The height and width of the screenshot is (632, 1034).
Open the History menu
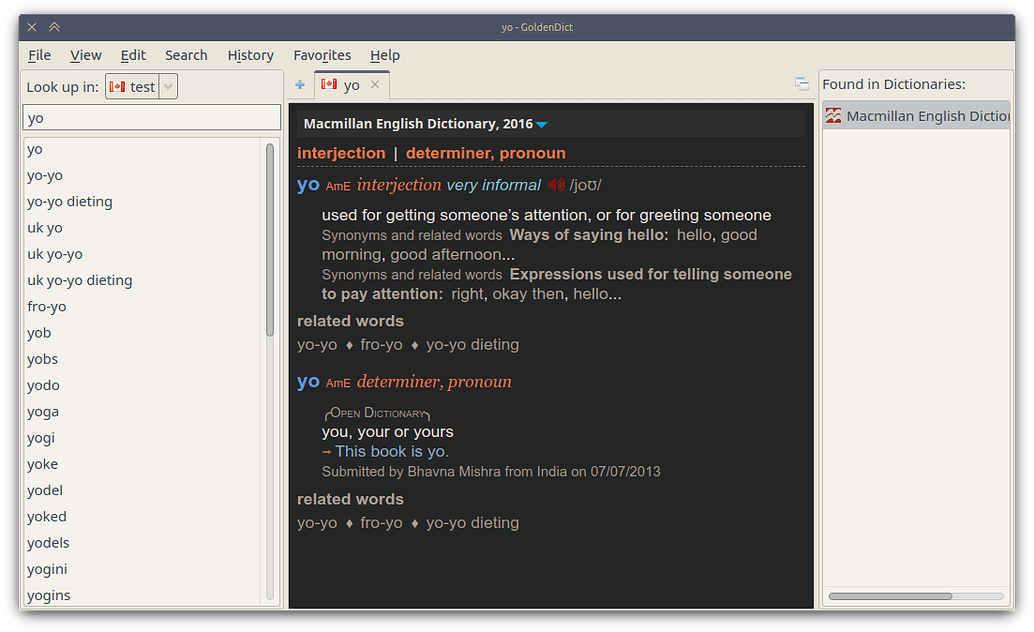click(250, 55)
